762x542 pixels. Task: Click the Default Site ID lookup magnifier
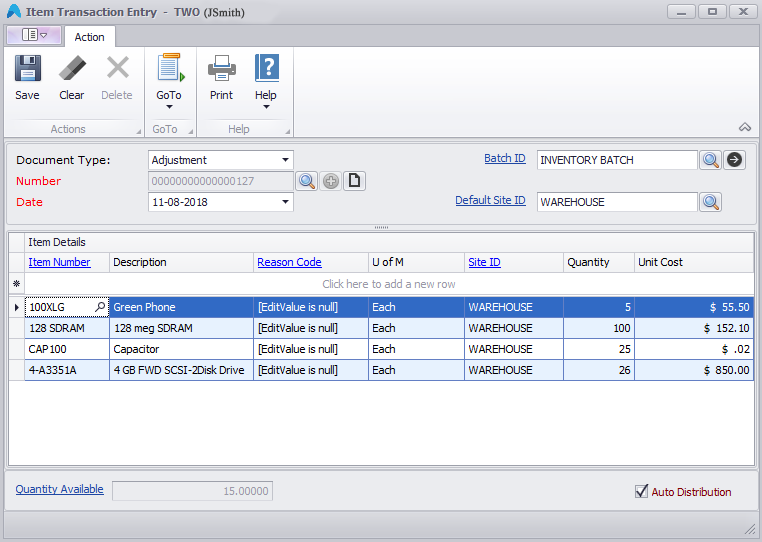point(710,202)
